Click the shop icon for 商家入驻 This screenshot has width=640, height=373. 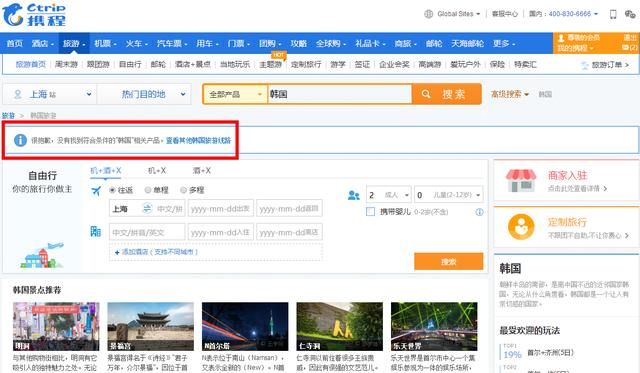coord(521,180)
